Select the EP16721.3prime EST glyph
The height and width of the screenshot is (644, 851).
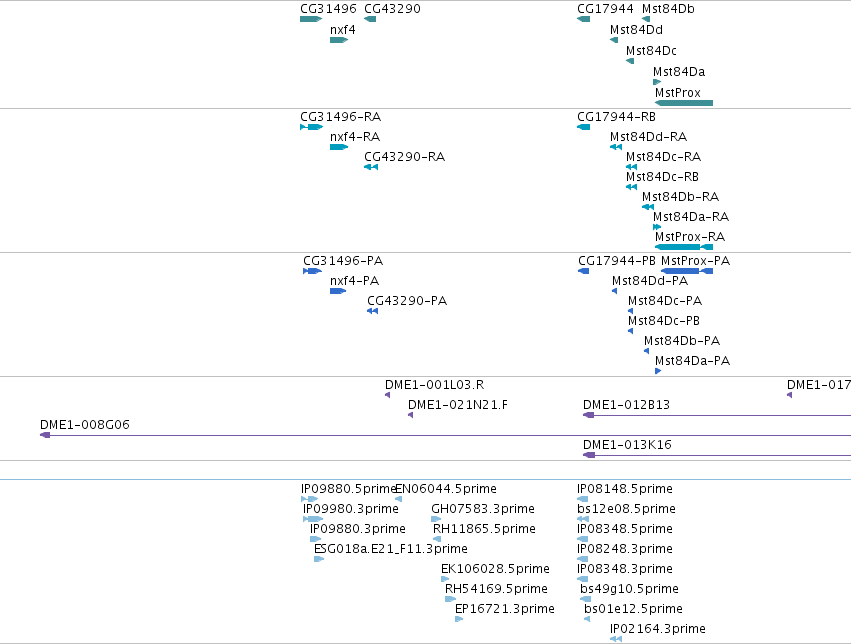[459, 619]
